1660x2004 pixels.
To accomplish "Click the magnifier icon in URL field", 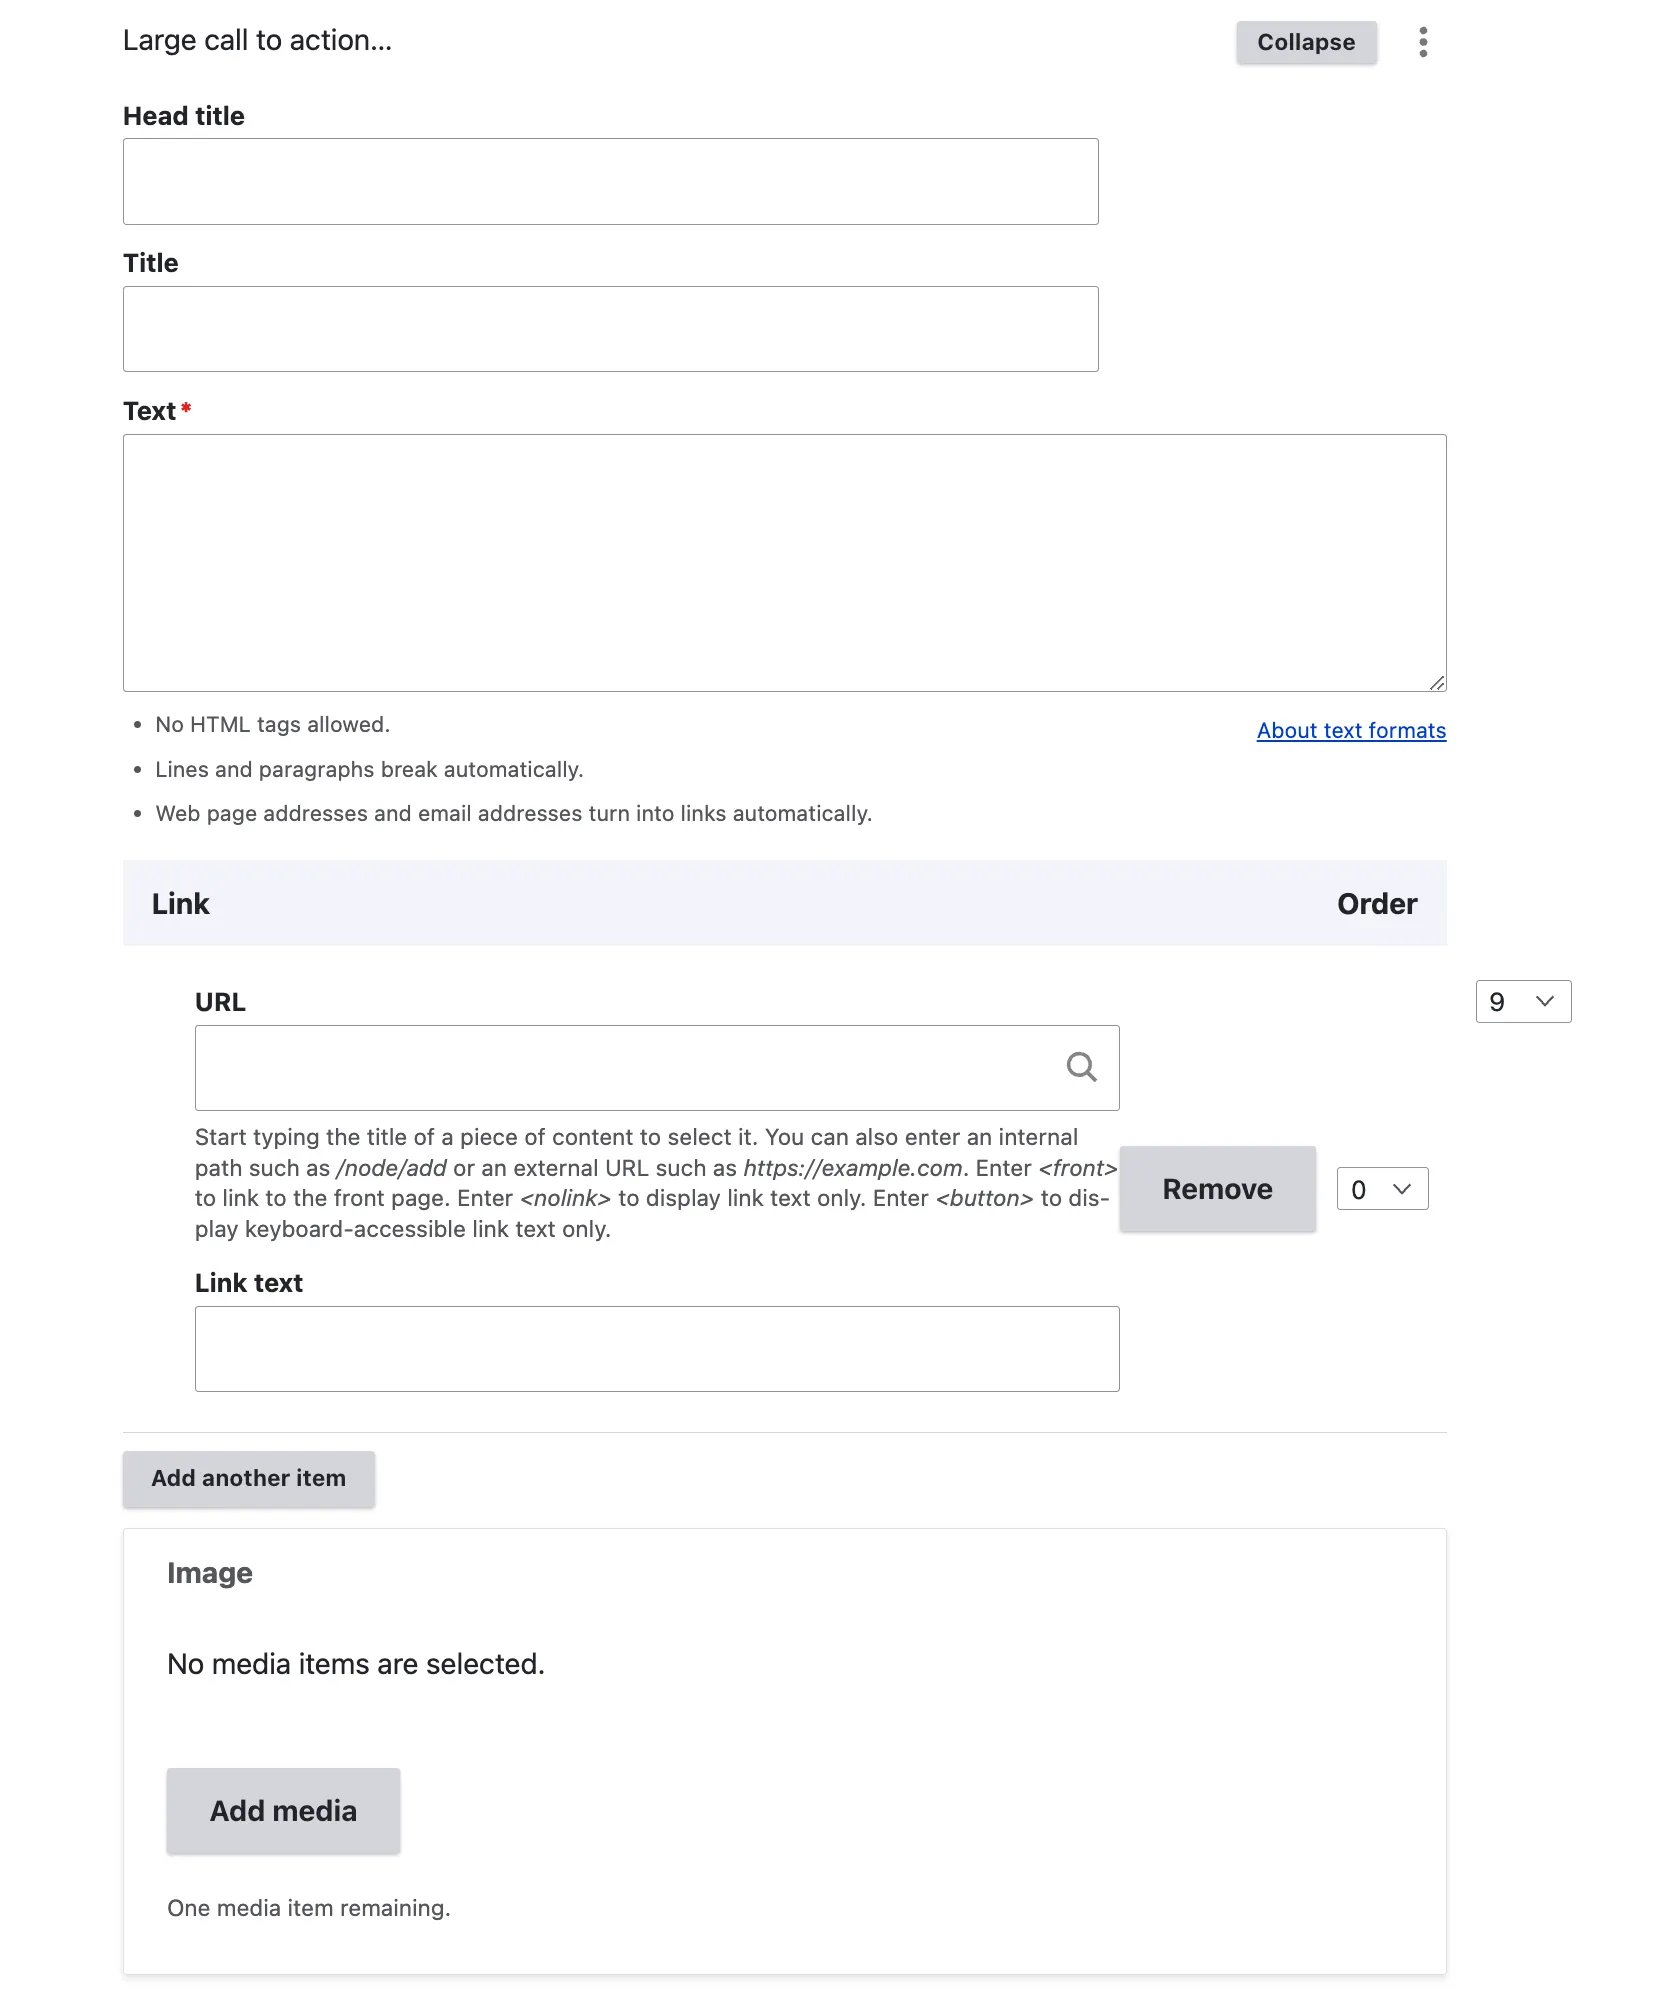I will coord(1081,1067).
